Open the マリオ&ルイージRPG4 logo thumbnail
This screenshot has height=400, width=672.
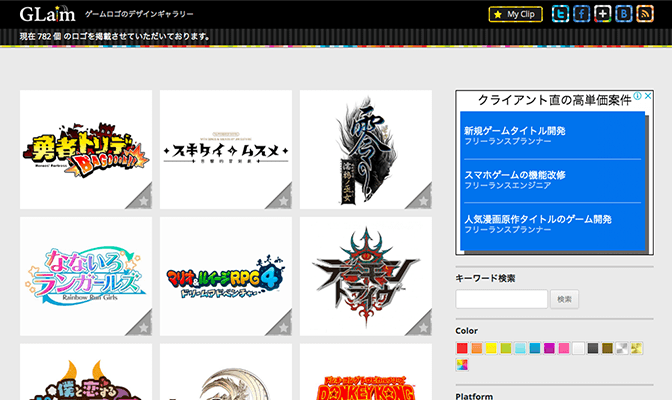(x=226, y=276)
